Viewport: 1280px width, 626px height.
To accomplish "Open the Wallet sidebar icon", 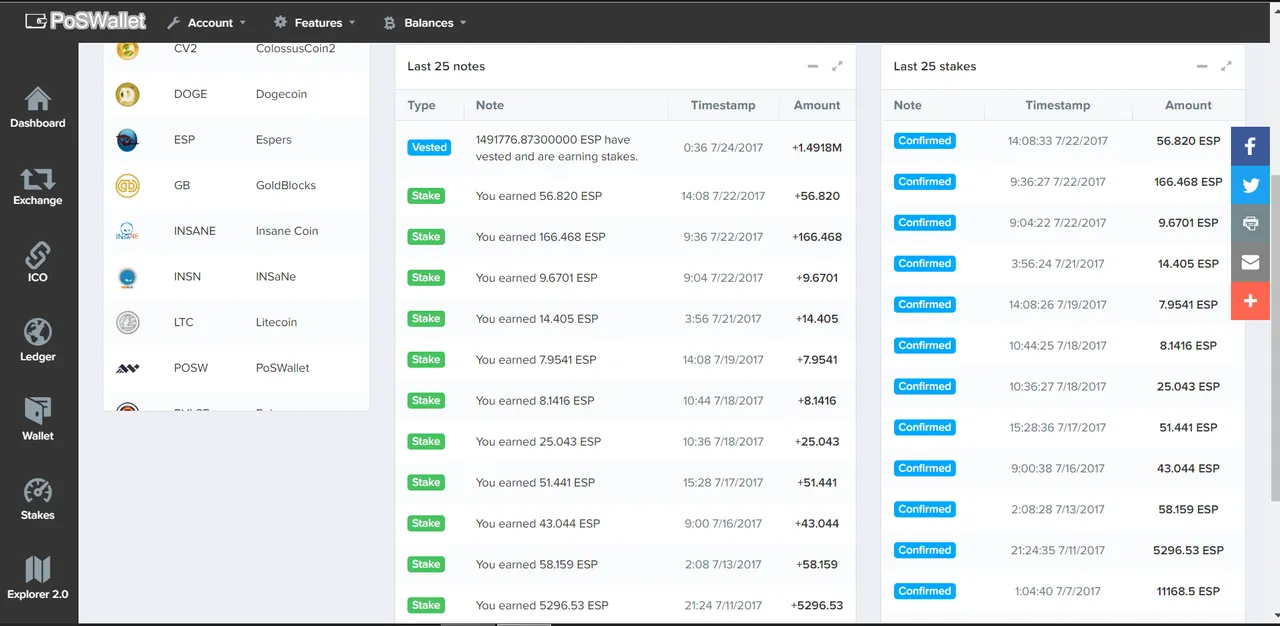I will [x=38, y=419].
